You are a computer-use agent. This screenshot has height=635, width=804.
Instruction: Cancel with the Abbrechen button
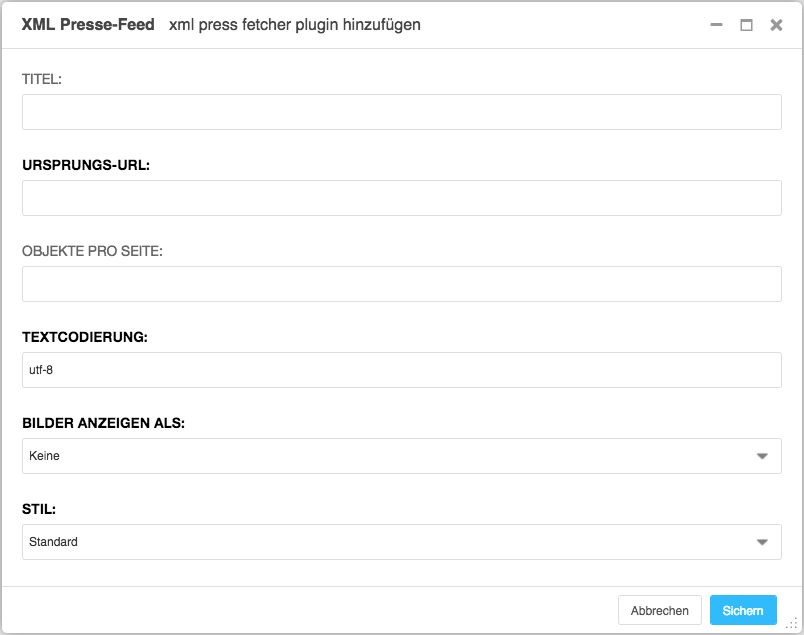(659, 610)
